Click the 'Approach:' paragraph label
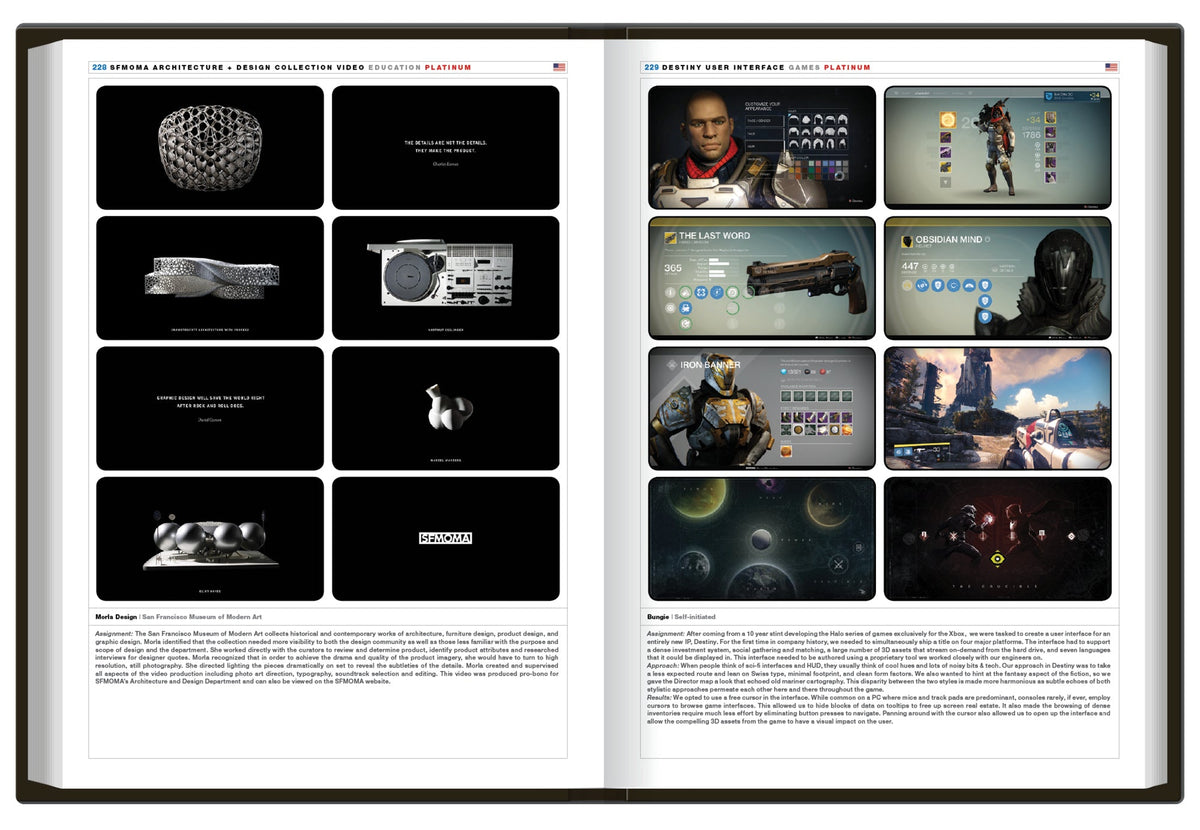 pos(663,665)
